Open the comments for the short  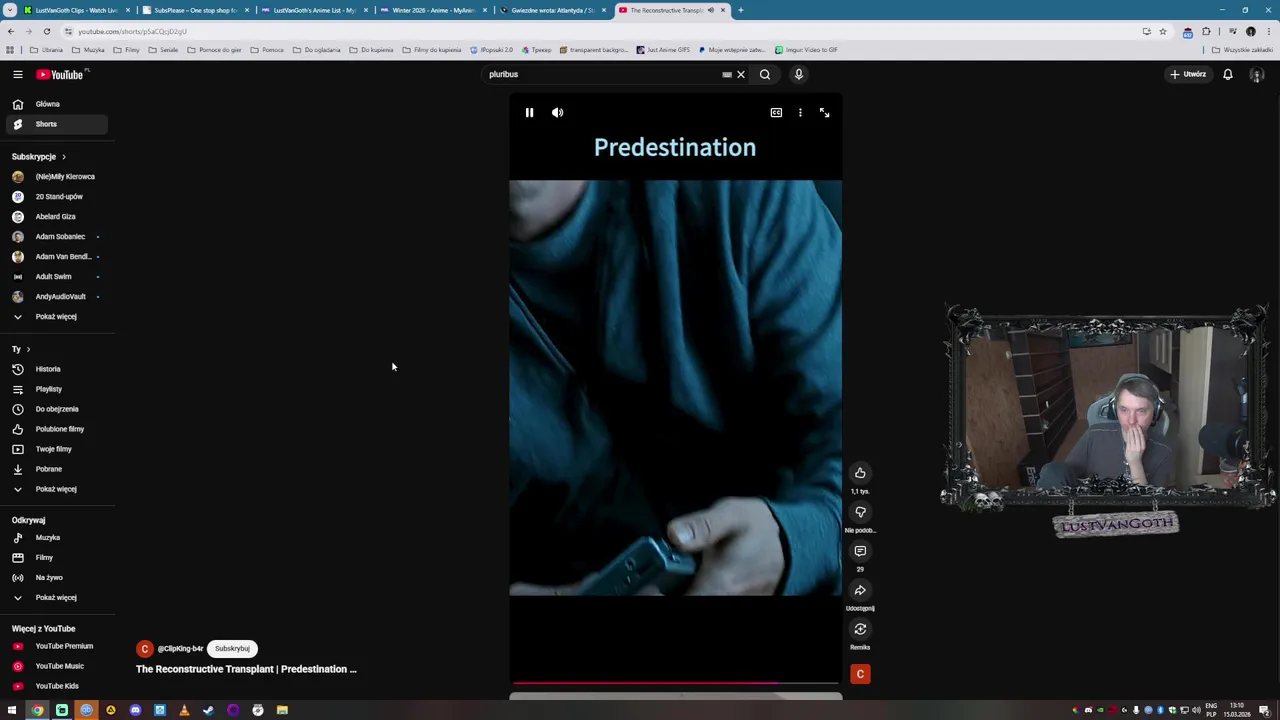coord(860,551)
